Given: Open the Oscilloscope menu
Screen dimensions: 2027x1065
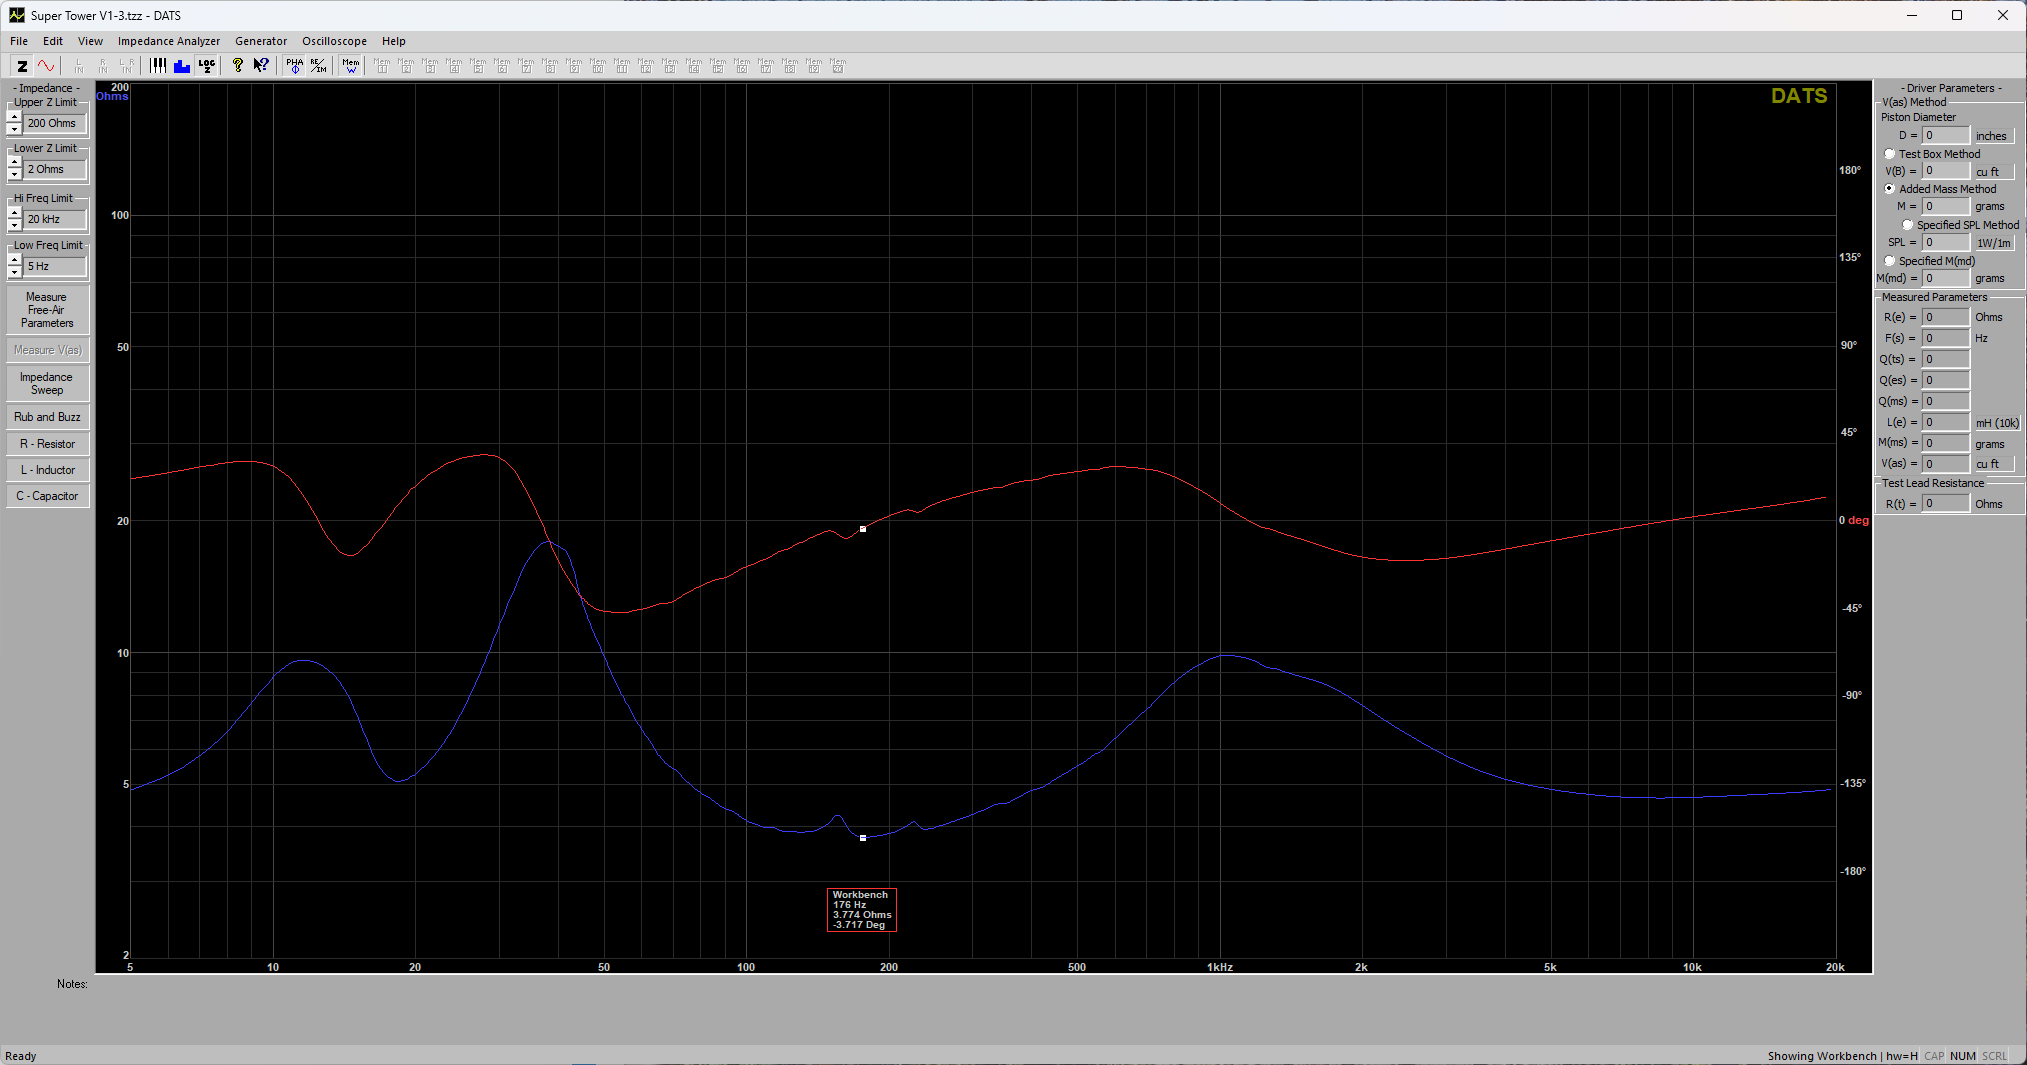Looking at the screenshot, I should click(334, 41).
